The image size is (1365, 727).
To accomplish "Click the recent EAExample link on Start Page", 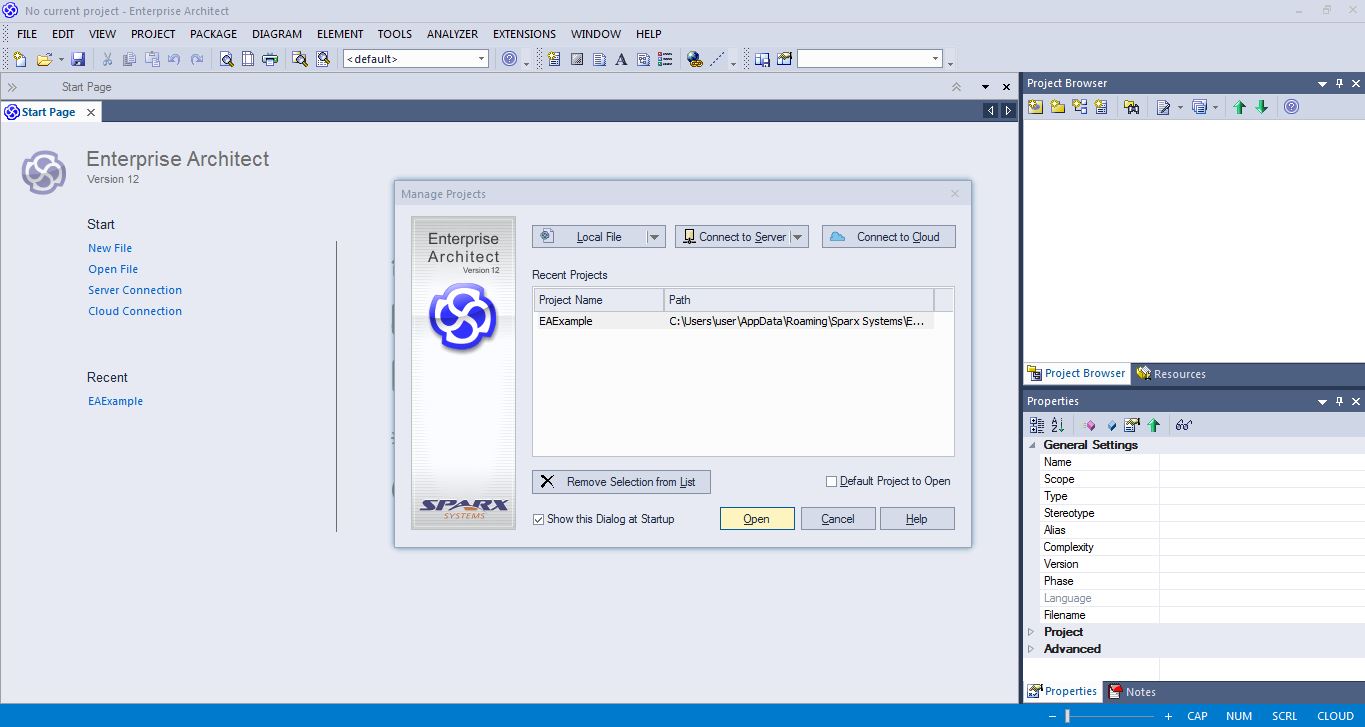I will [115, 401].
